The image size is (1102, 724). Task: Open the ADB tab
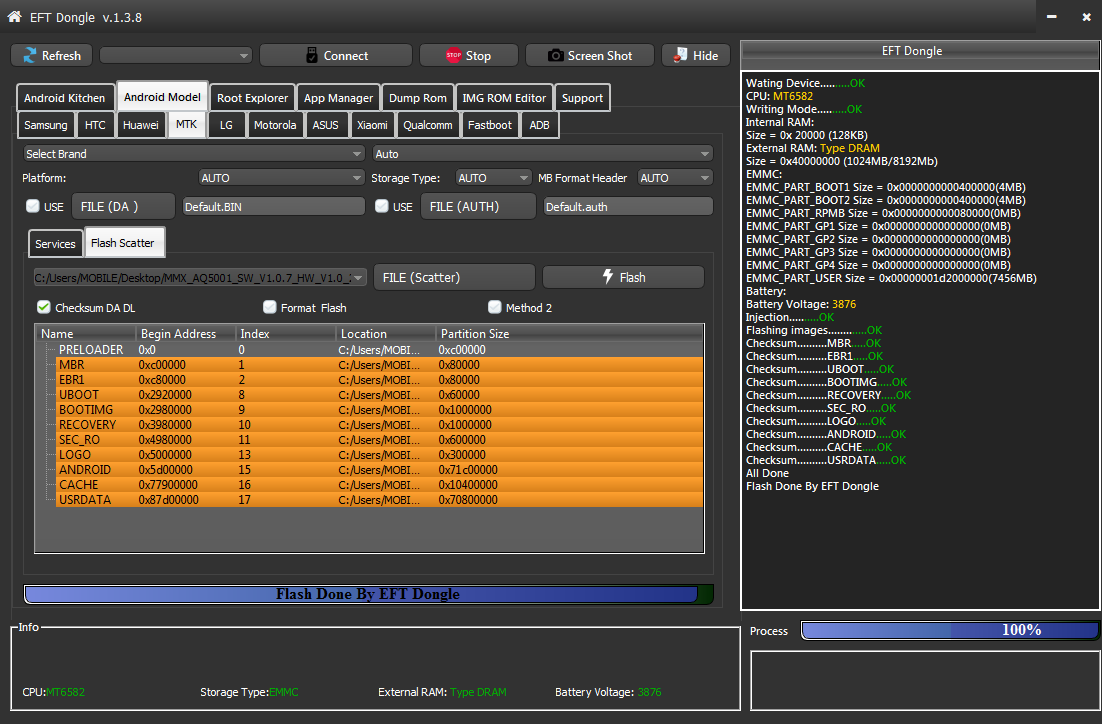click(x=539, y=125)
